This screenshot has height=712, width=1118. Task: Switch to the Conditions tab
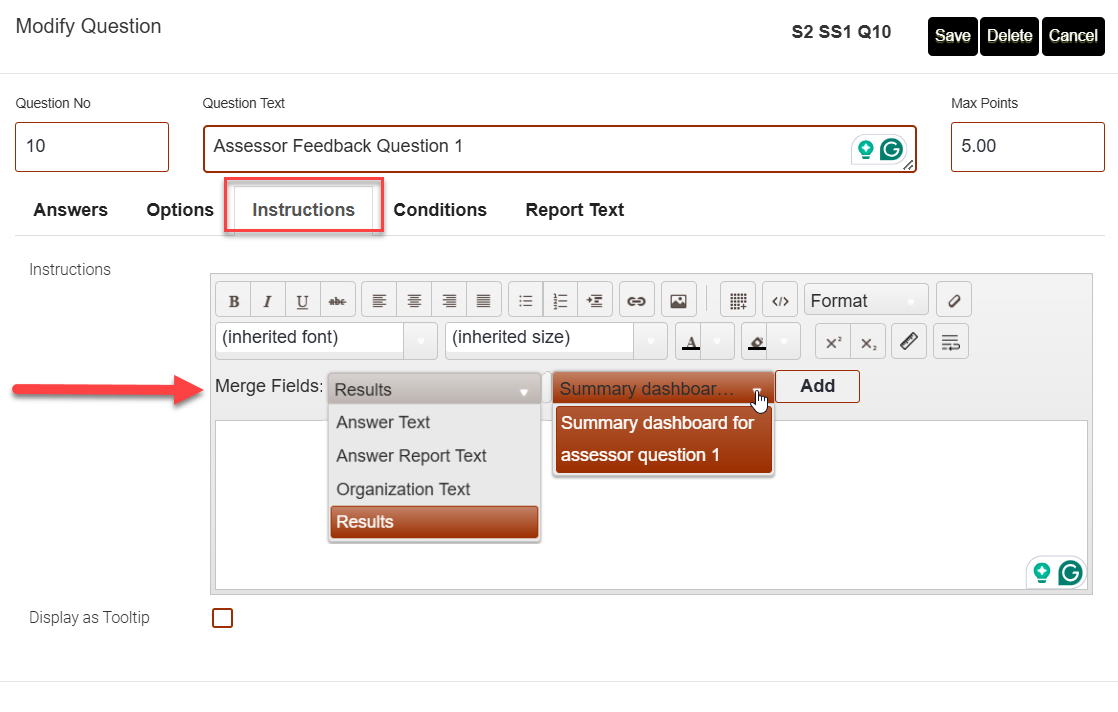(440, 210)
